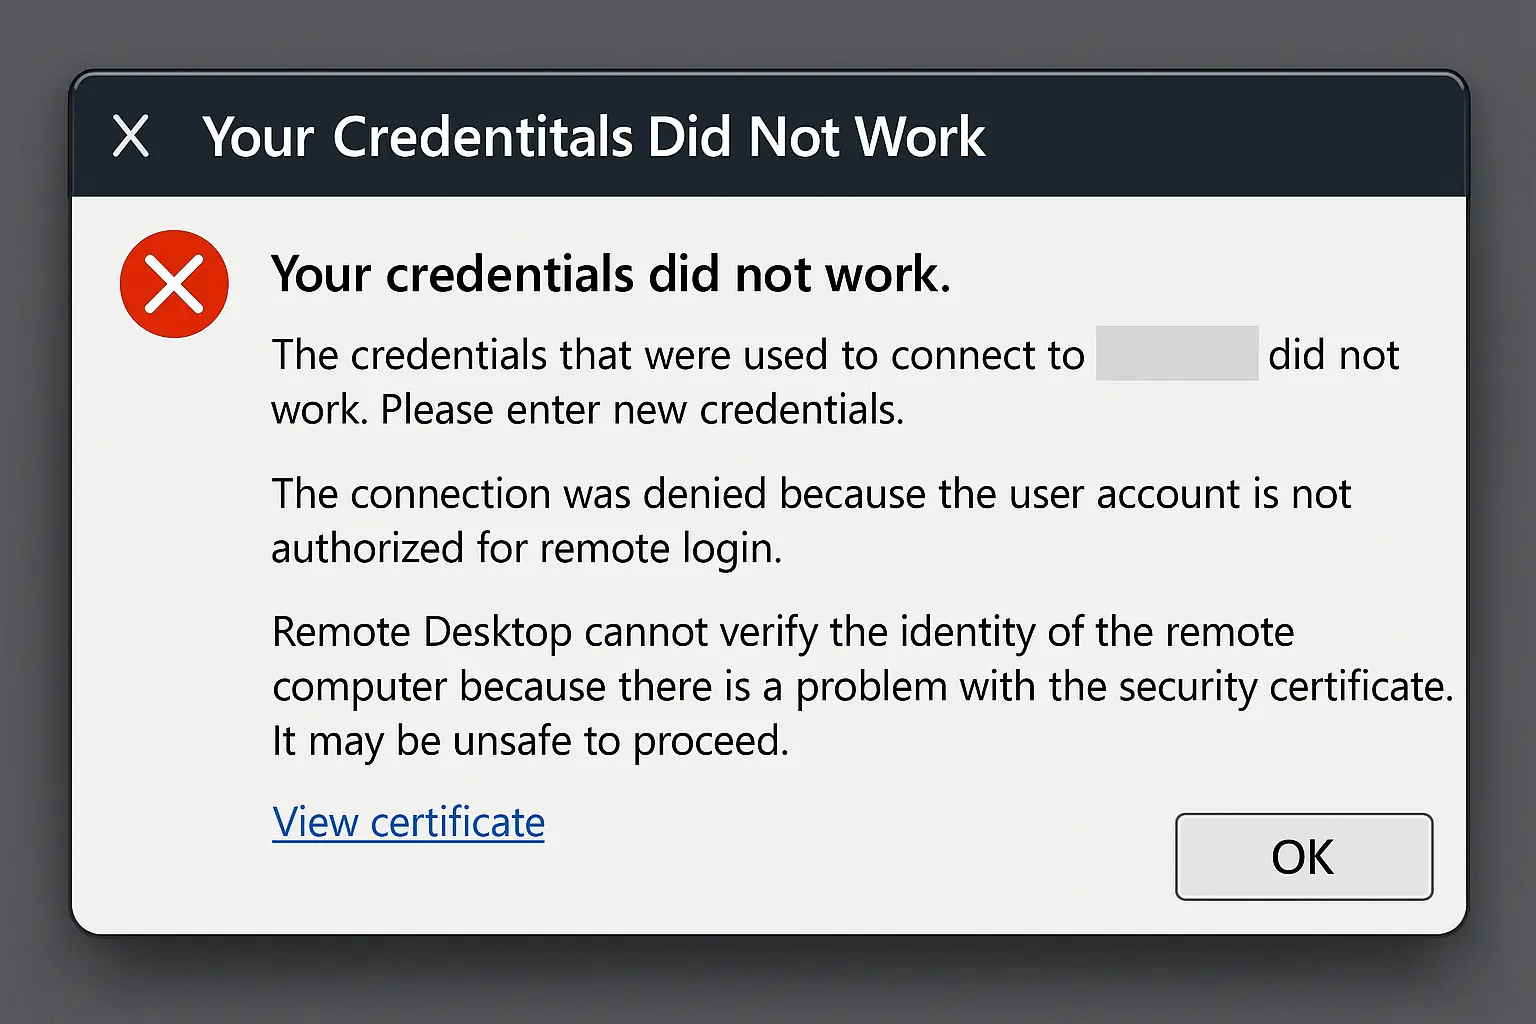Screen dimensions: 1536x1024
Task: Close the dialog with the X button
Action: tap(131, 136)
